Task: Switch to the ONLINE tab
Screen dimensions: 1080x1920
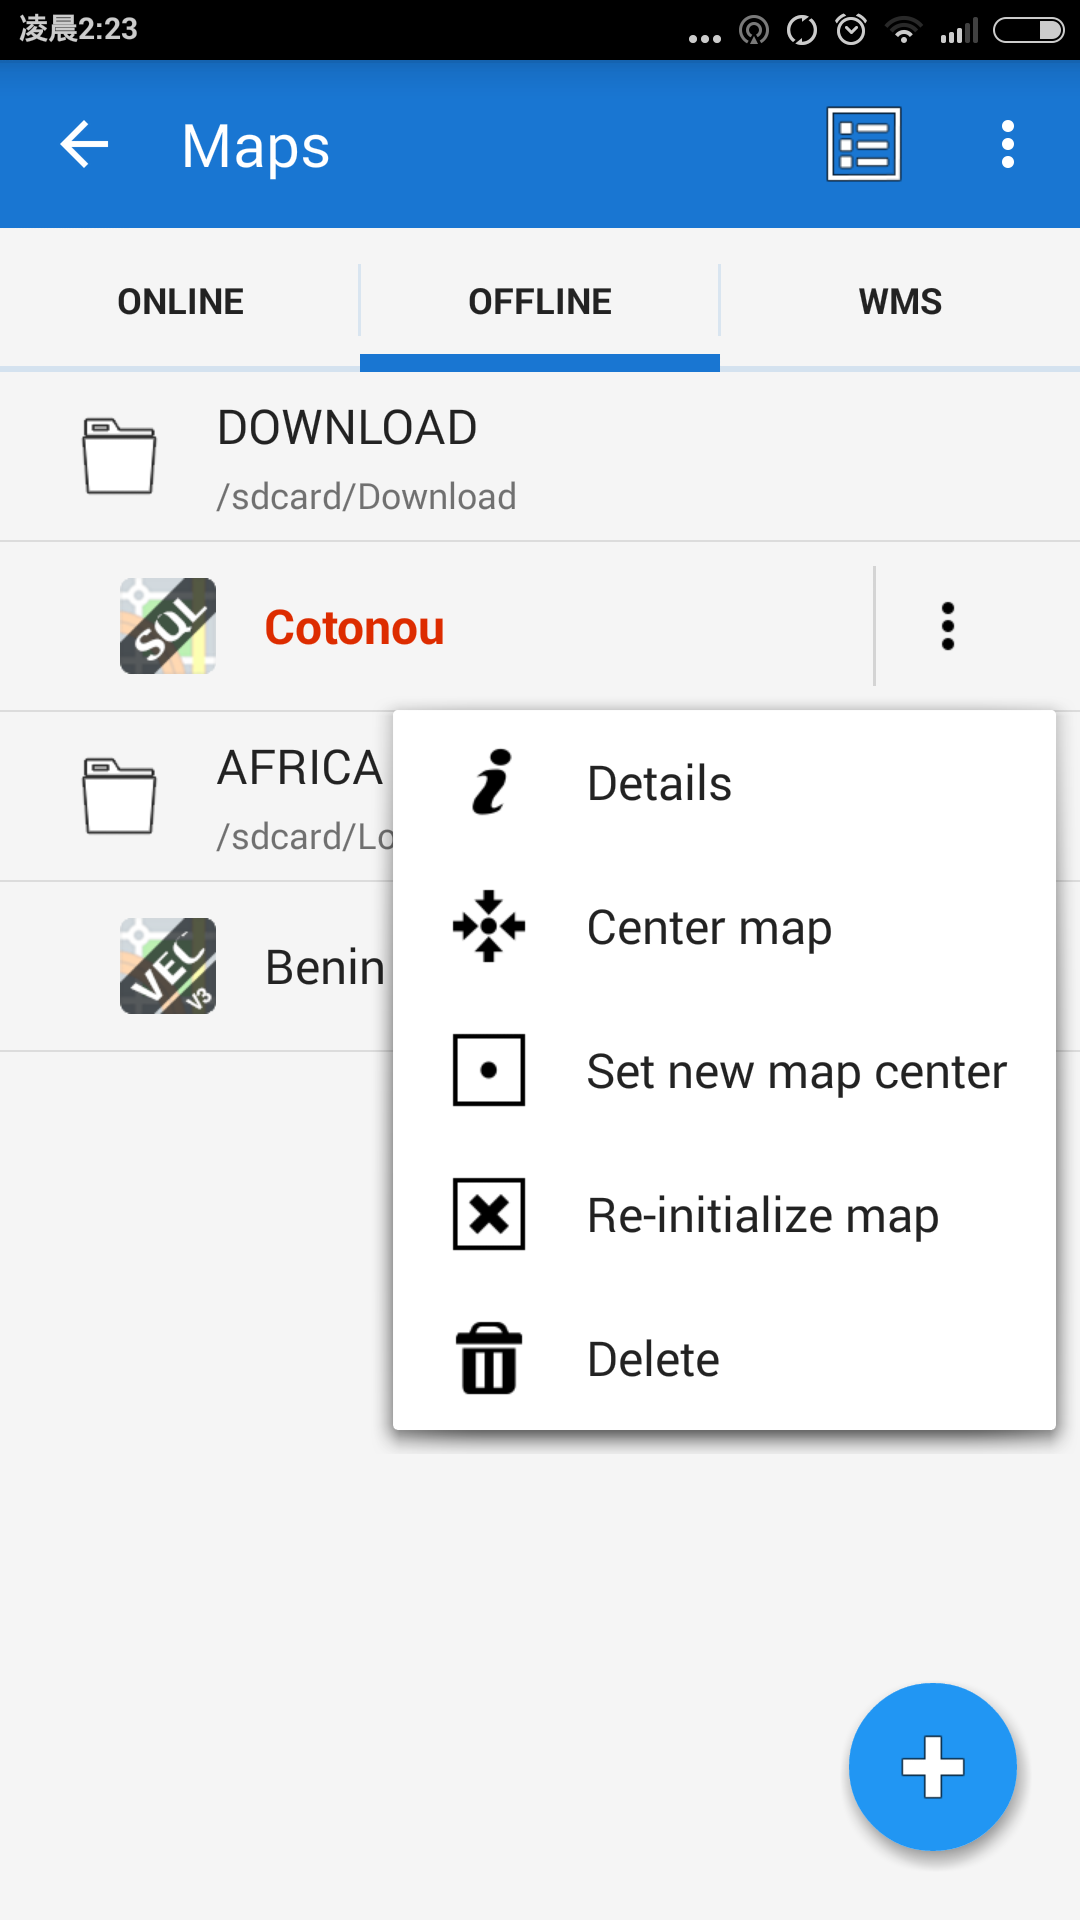Action: [x=180, y=301]
